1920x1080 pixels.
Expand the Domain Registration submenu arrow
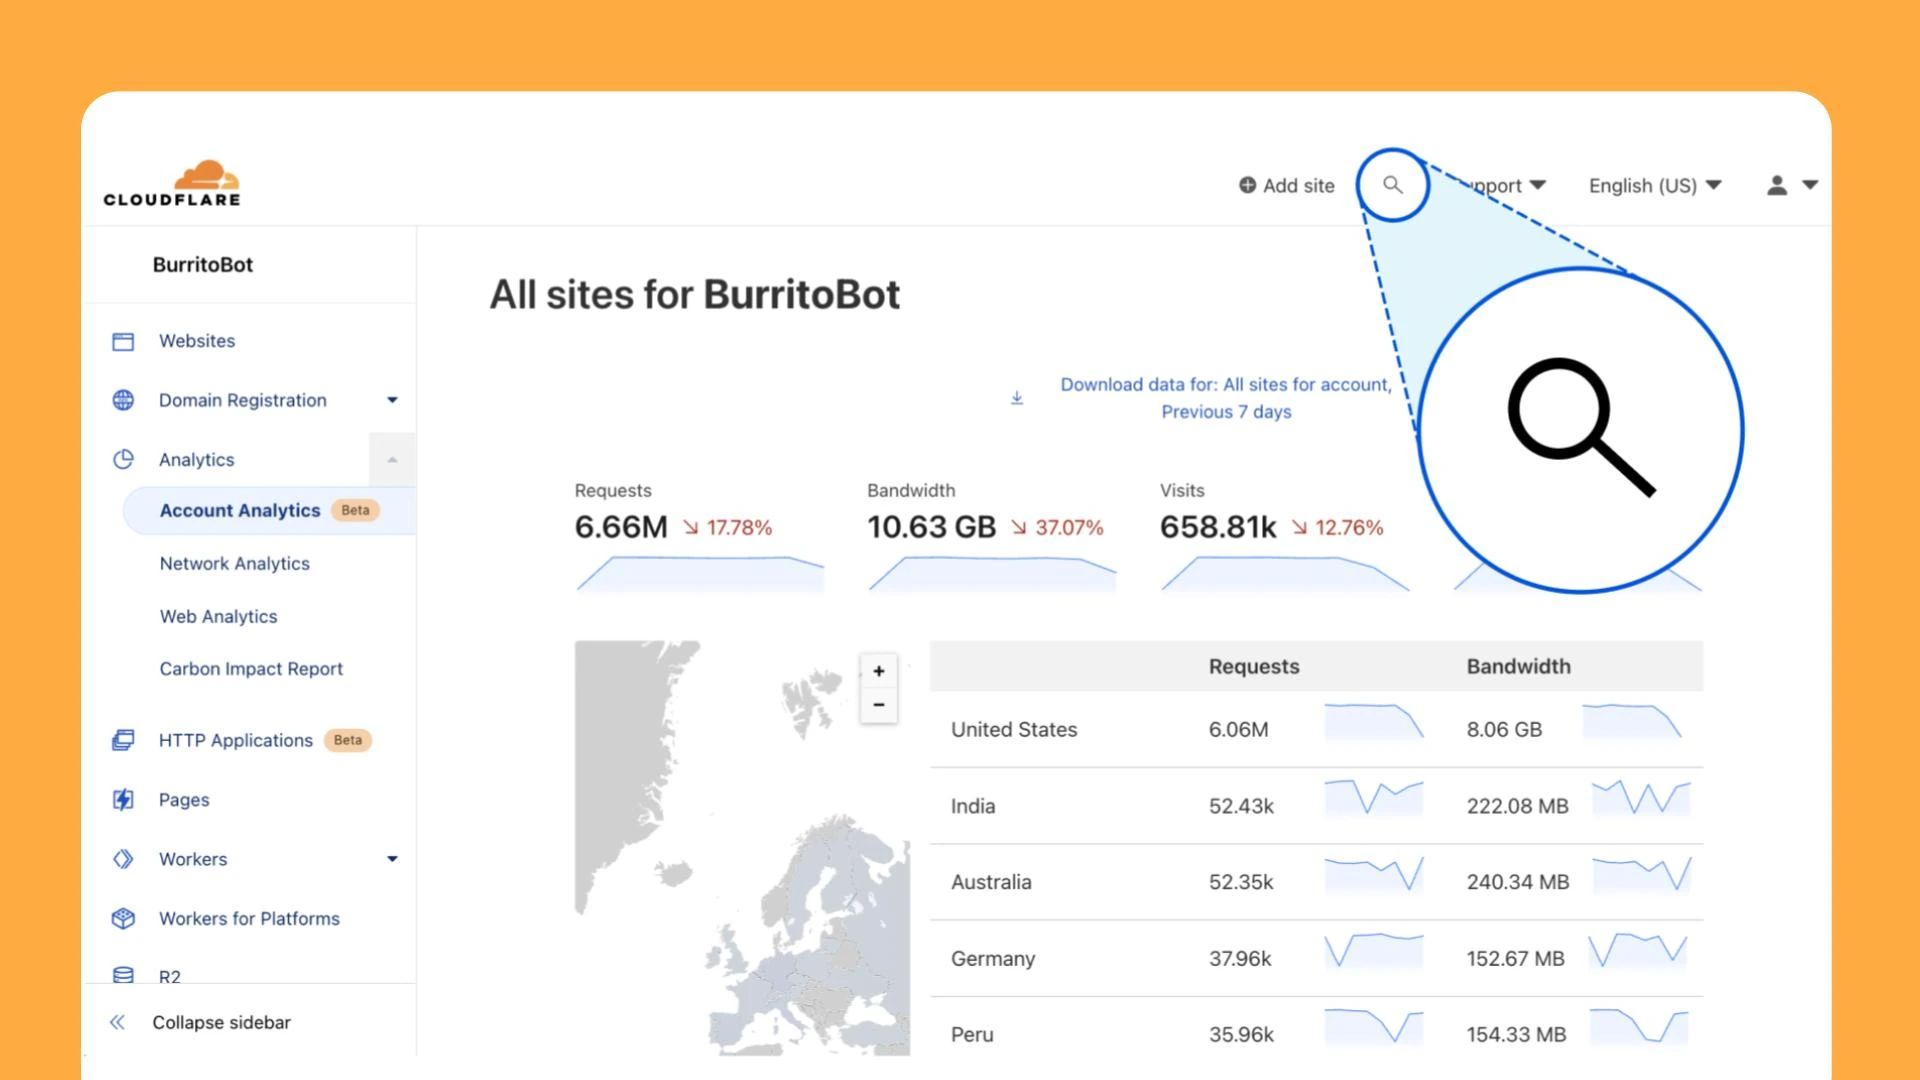tap(392, 400)
